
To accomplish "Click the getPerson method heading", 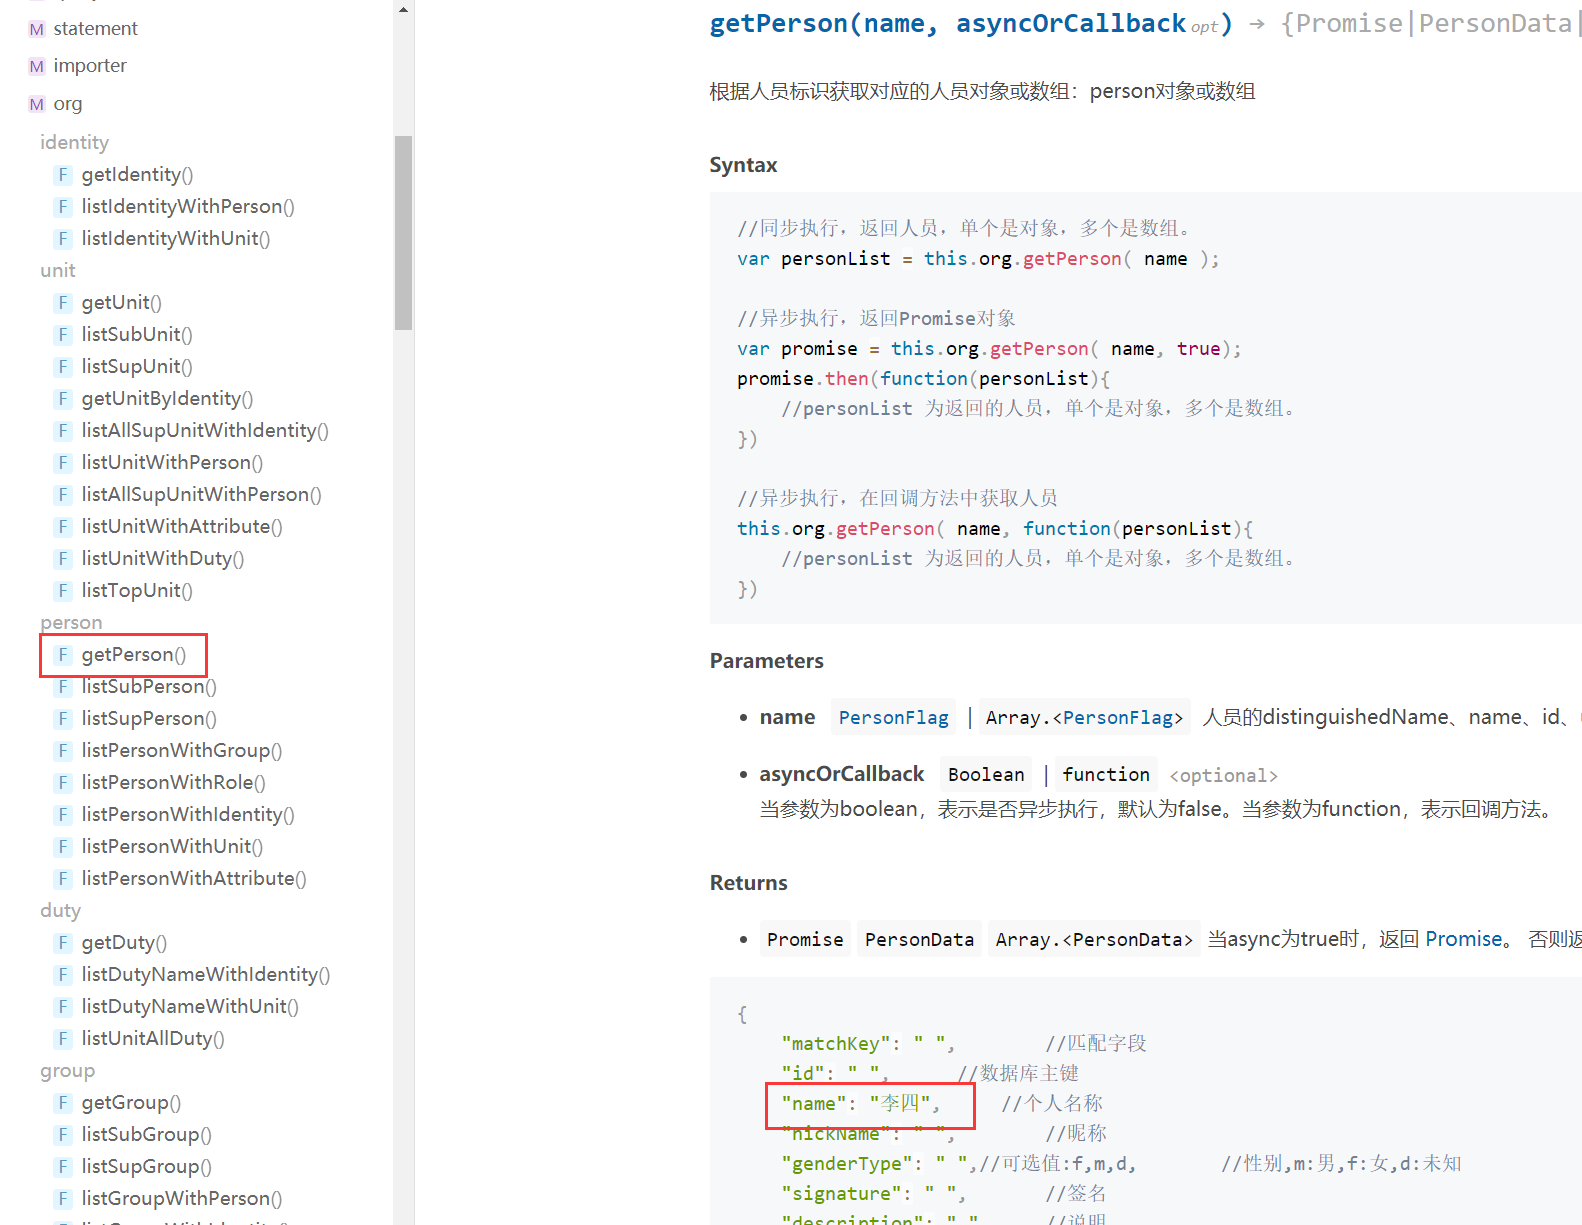I will coord(970,23).
